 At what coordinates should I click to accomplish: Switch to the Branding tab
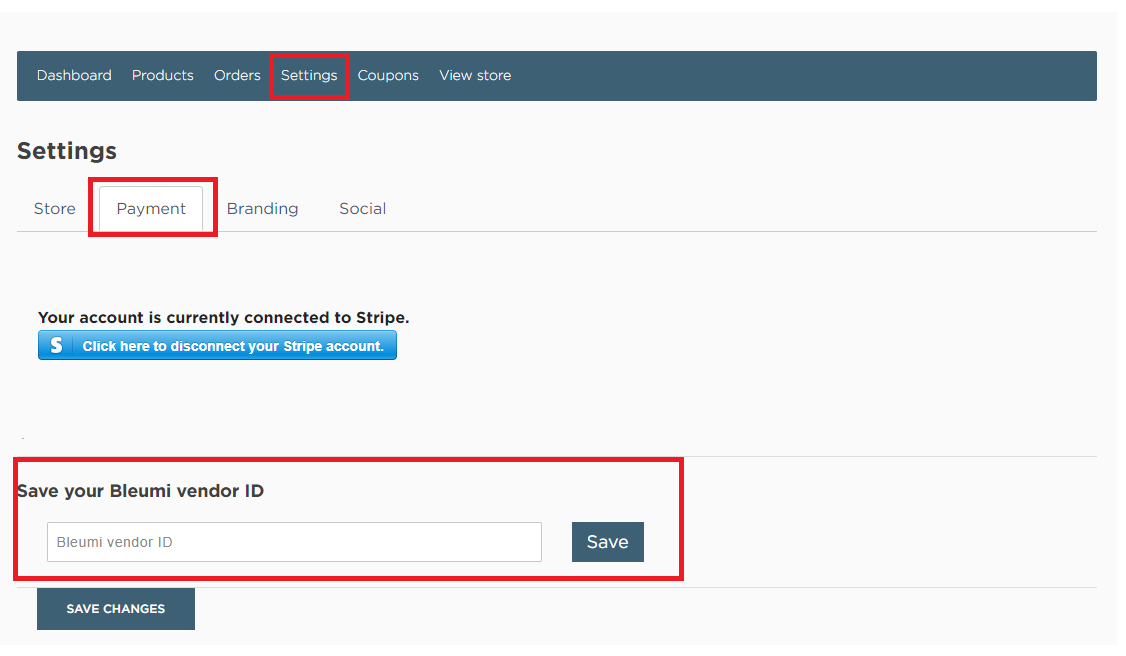pos(262,209)
